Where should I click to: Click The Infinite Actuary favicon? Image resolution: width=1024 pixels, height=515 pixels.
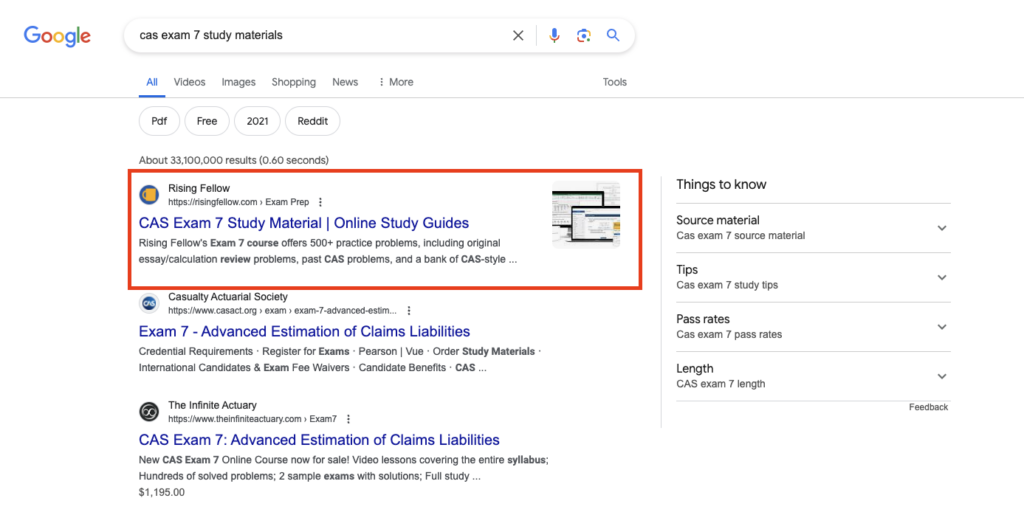pos(149,412)
